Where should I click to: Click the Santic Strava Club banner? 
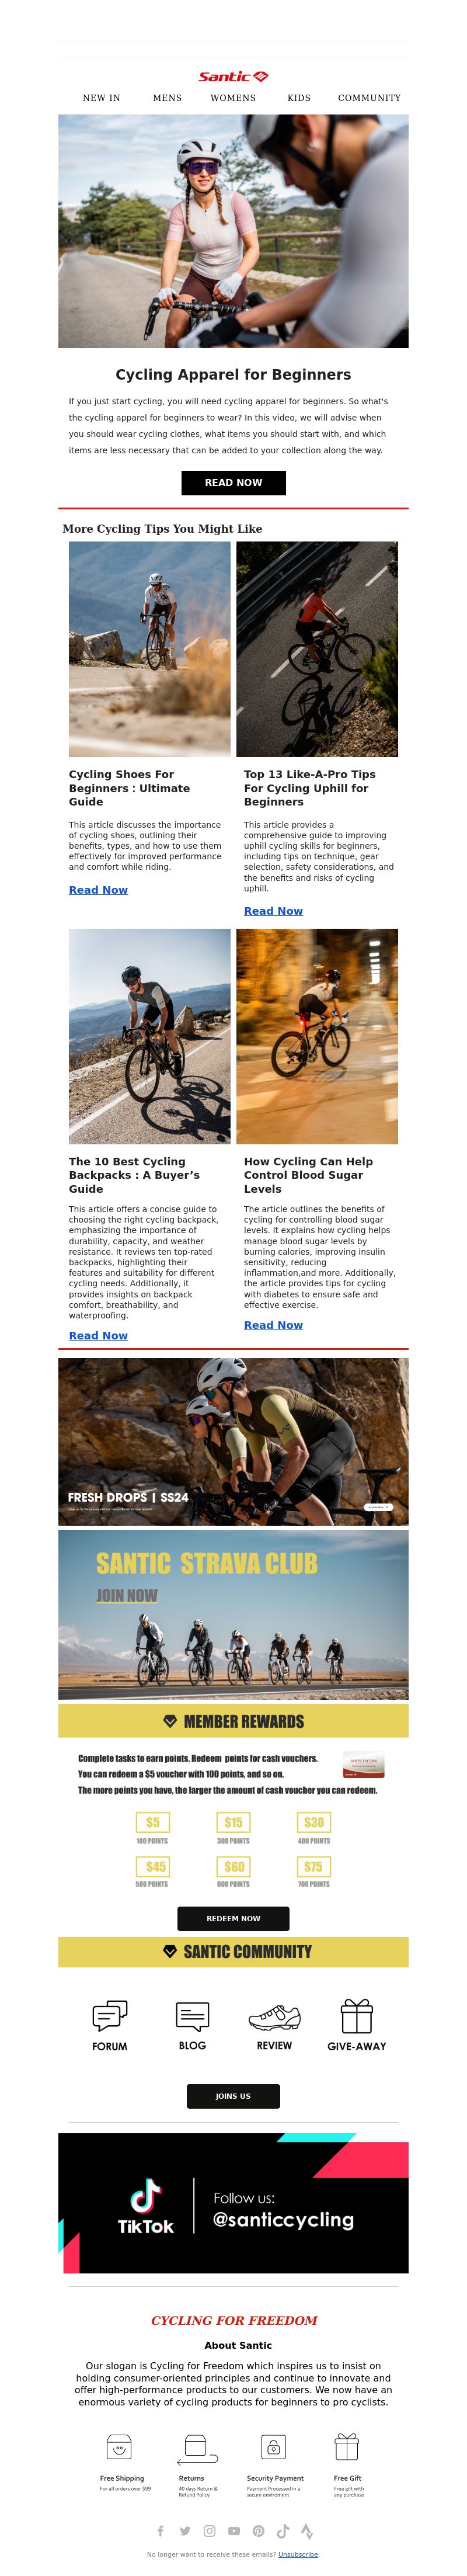pos(233,1614)
